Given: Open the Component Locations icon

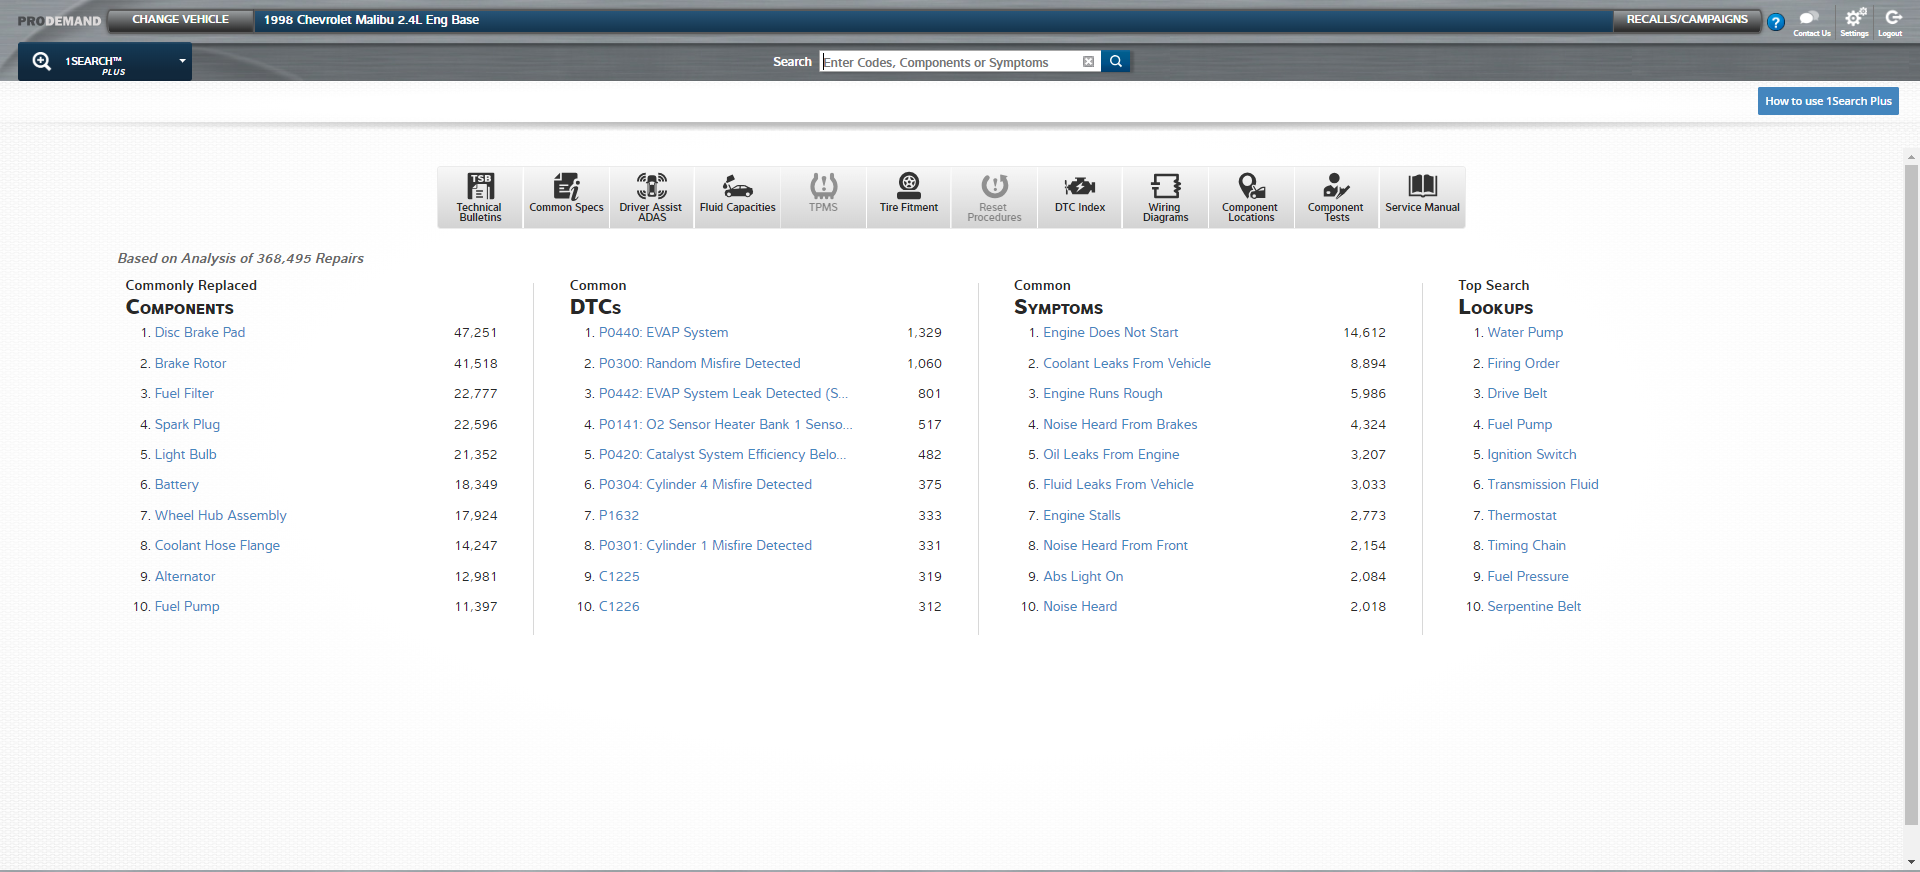Looking at the screenshot, I should [1250, 197].
